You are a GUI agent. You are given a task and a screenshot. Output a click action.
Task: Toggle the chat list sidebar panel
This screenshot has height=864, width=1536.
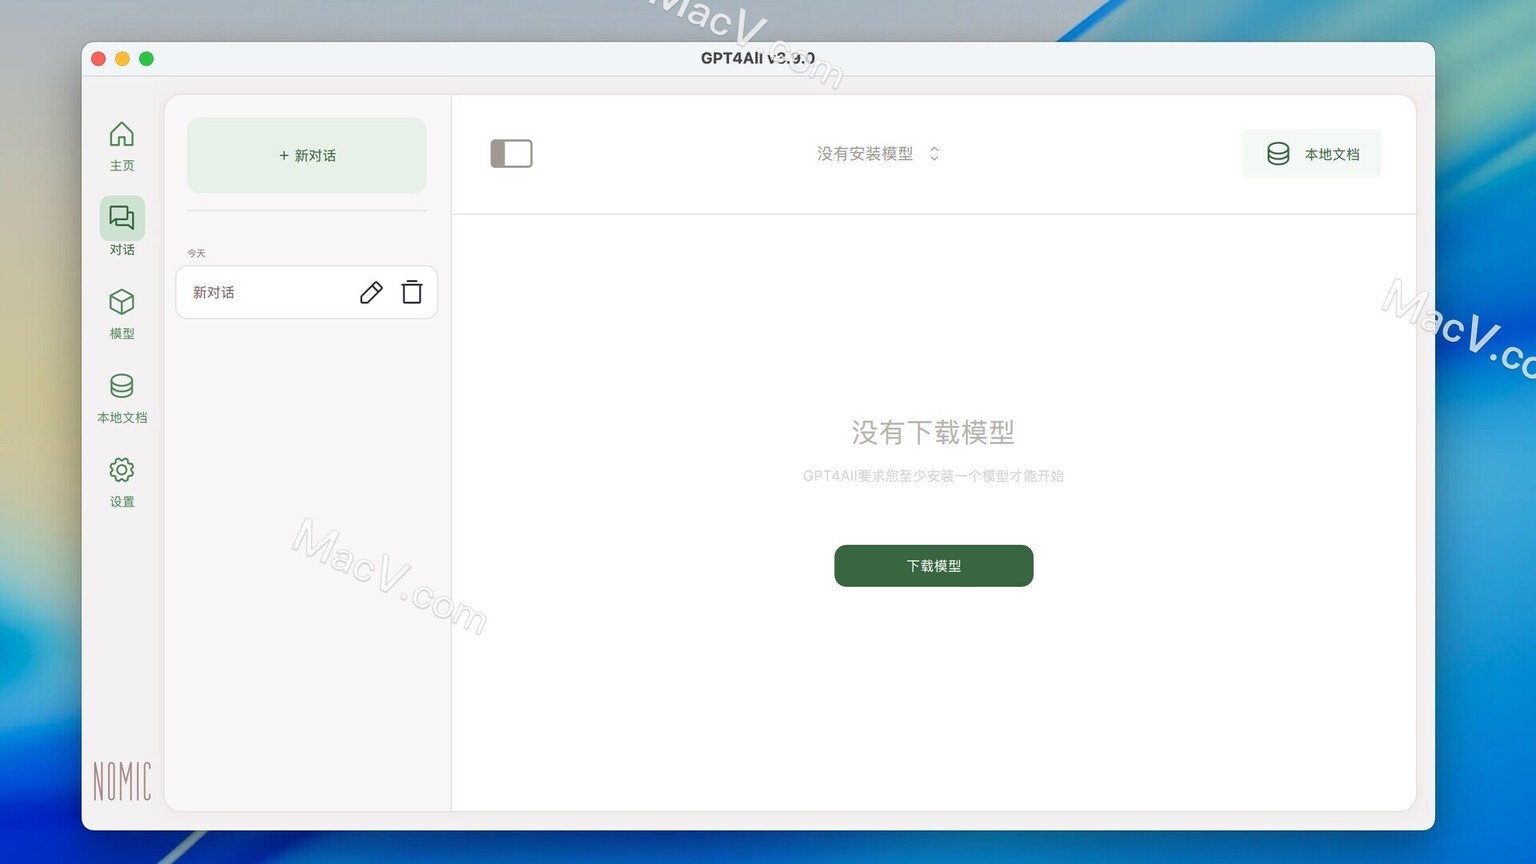pos(511,154)
